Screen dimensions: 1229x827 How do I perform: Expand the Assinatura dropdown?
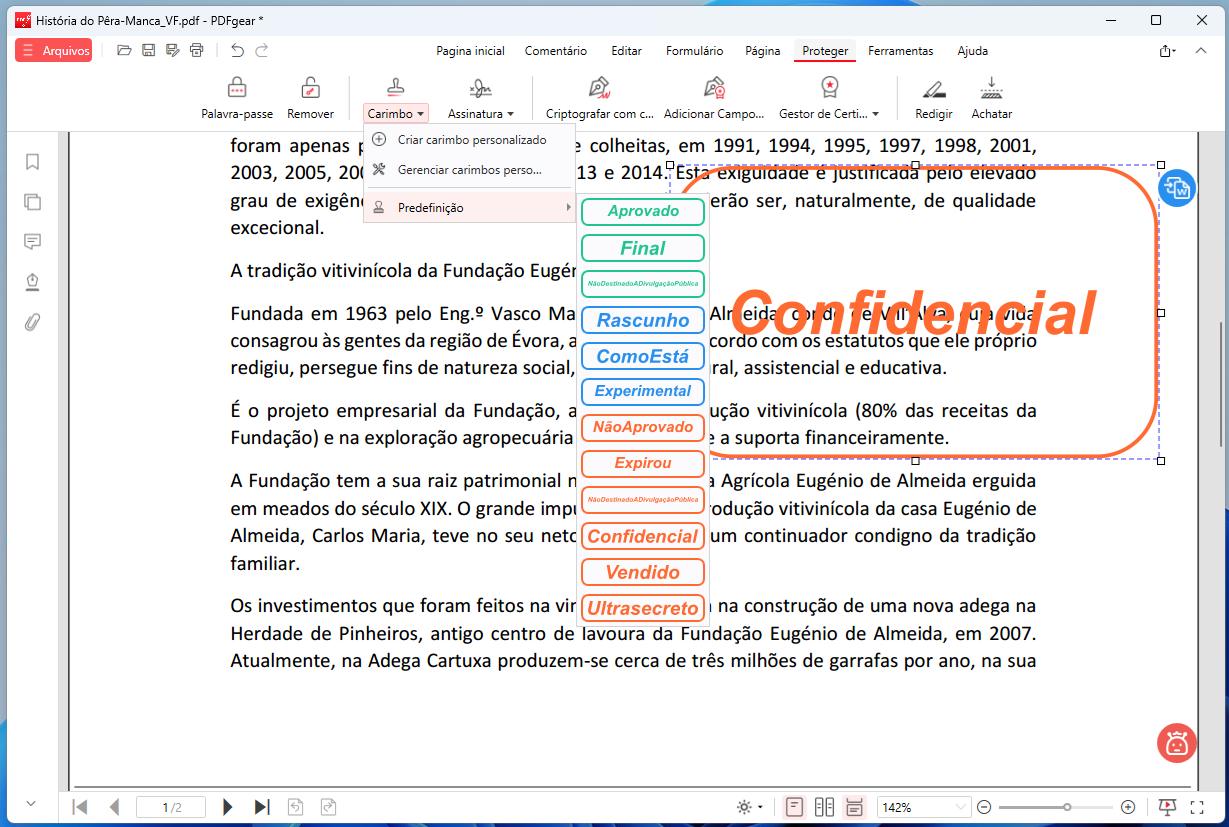480,114
